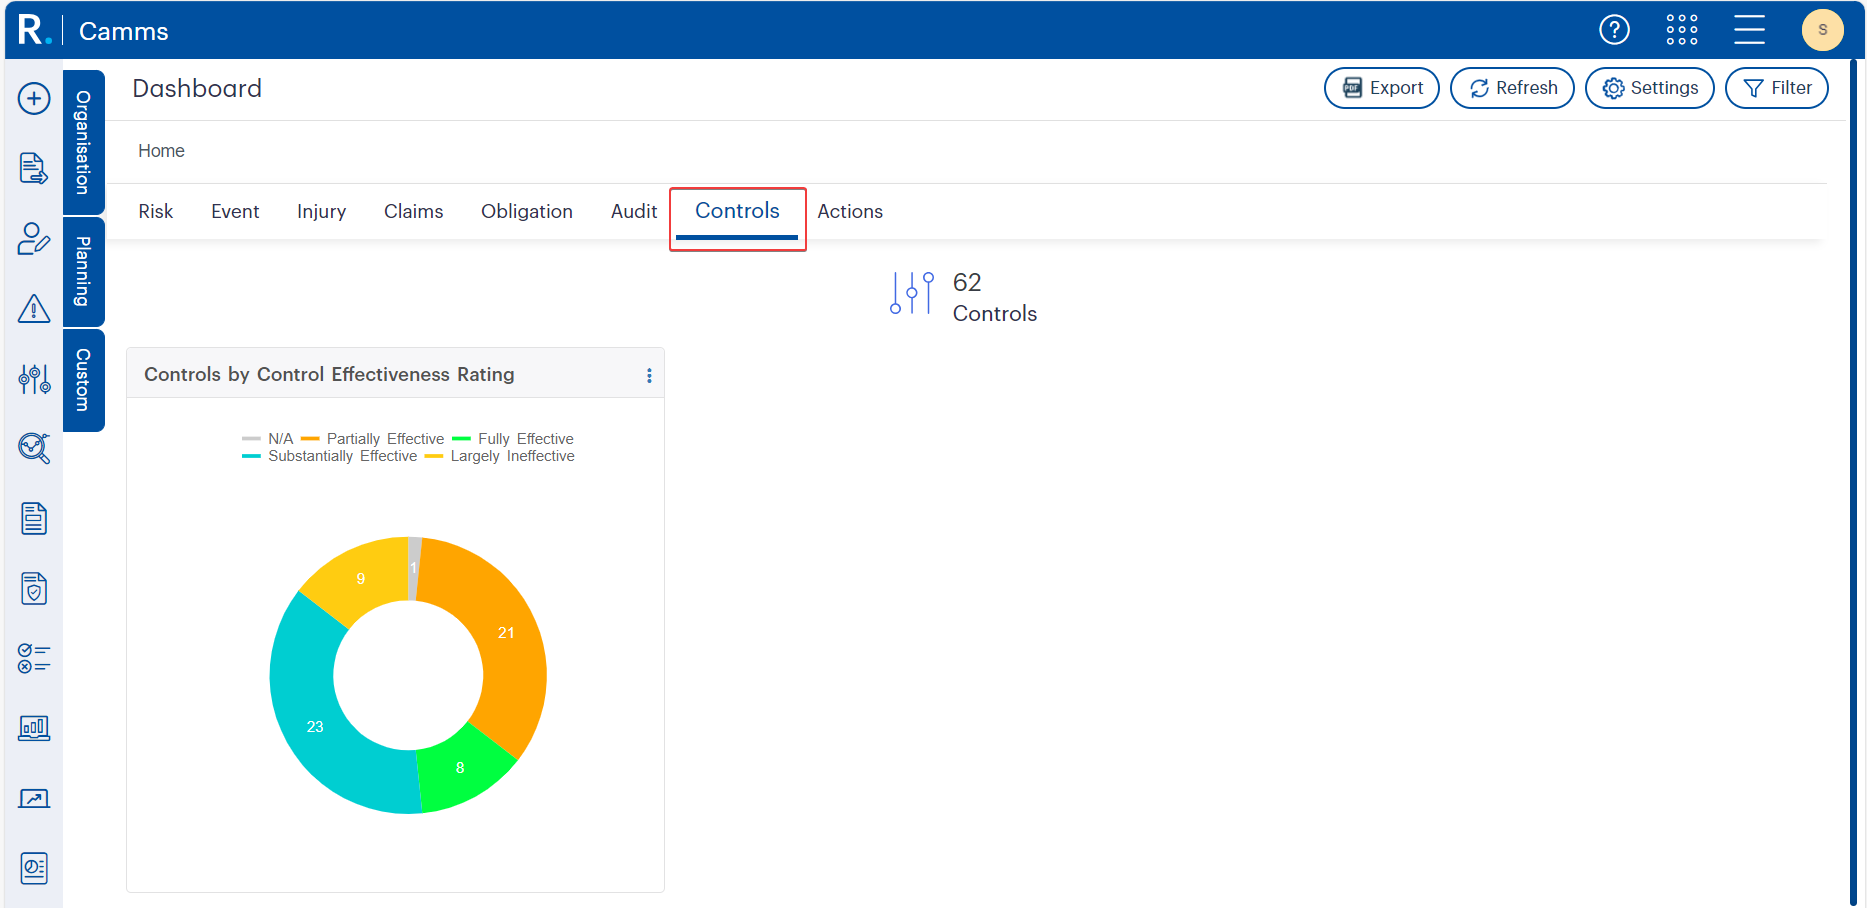This screenshot has height=908, width=1867.
Task: Expand the Custom side panel
Action: 84,380
